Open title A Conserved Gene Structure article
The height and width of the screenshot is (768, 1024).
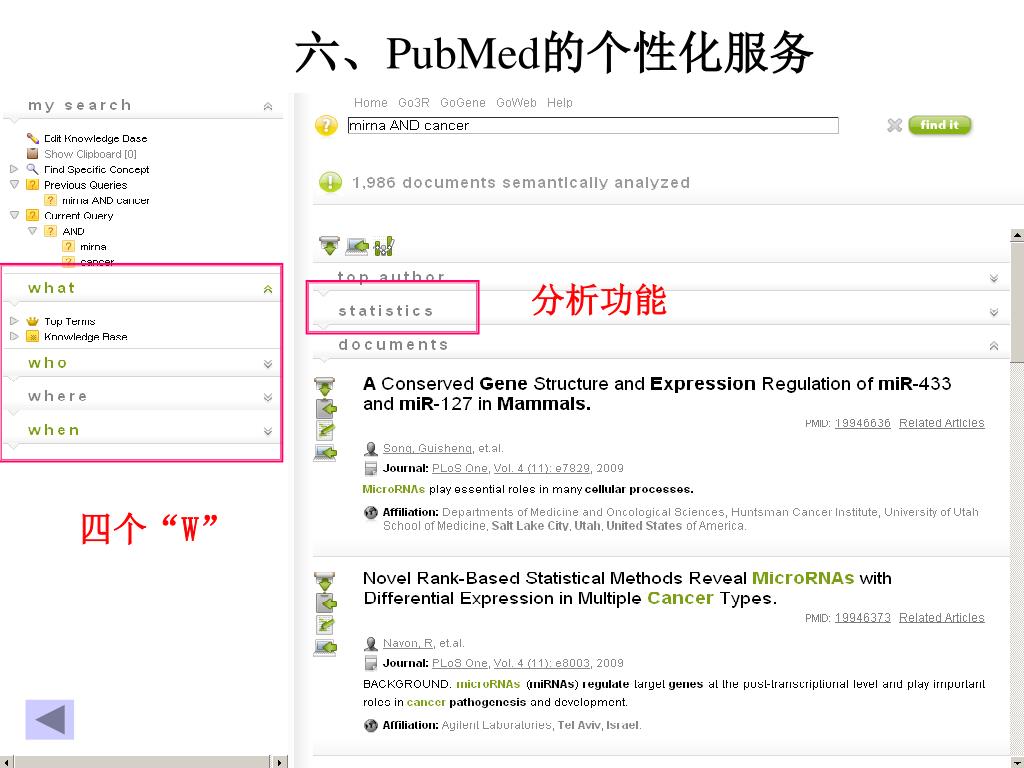point(656,394)
